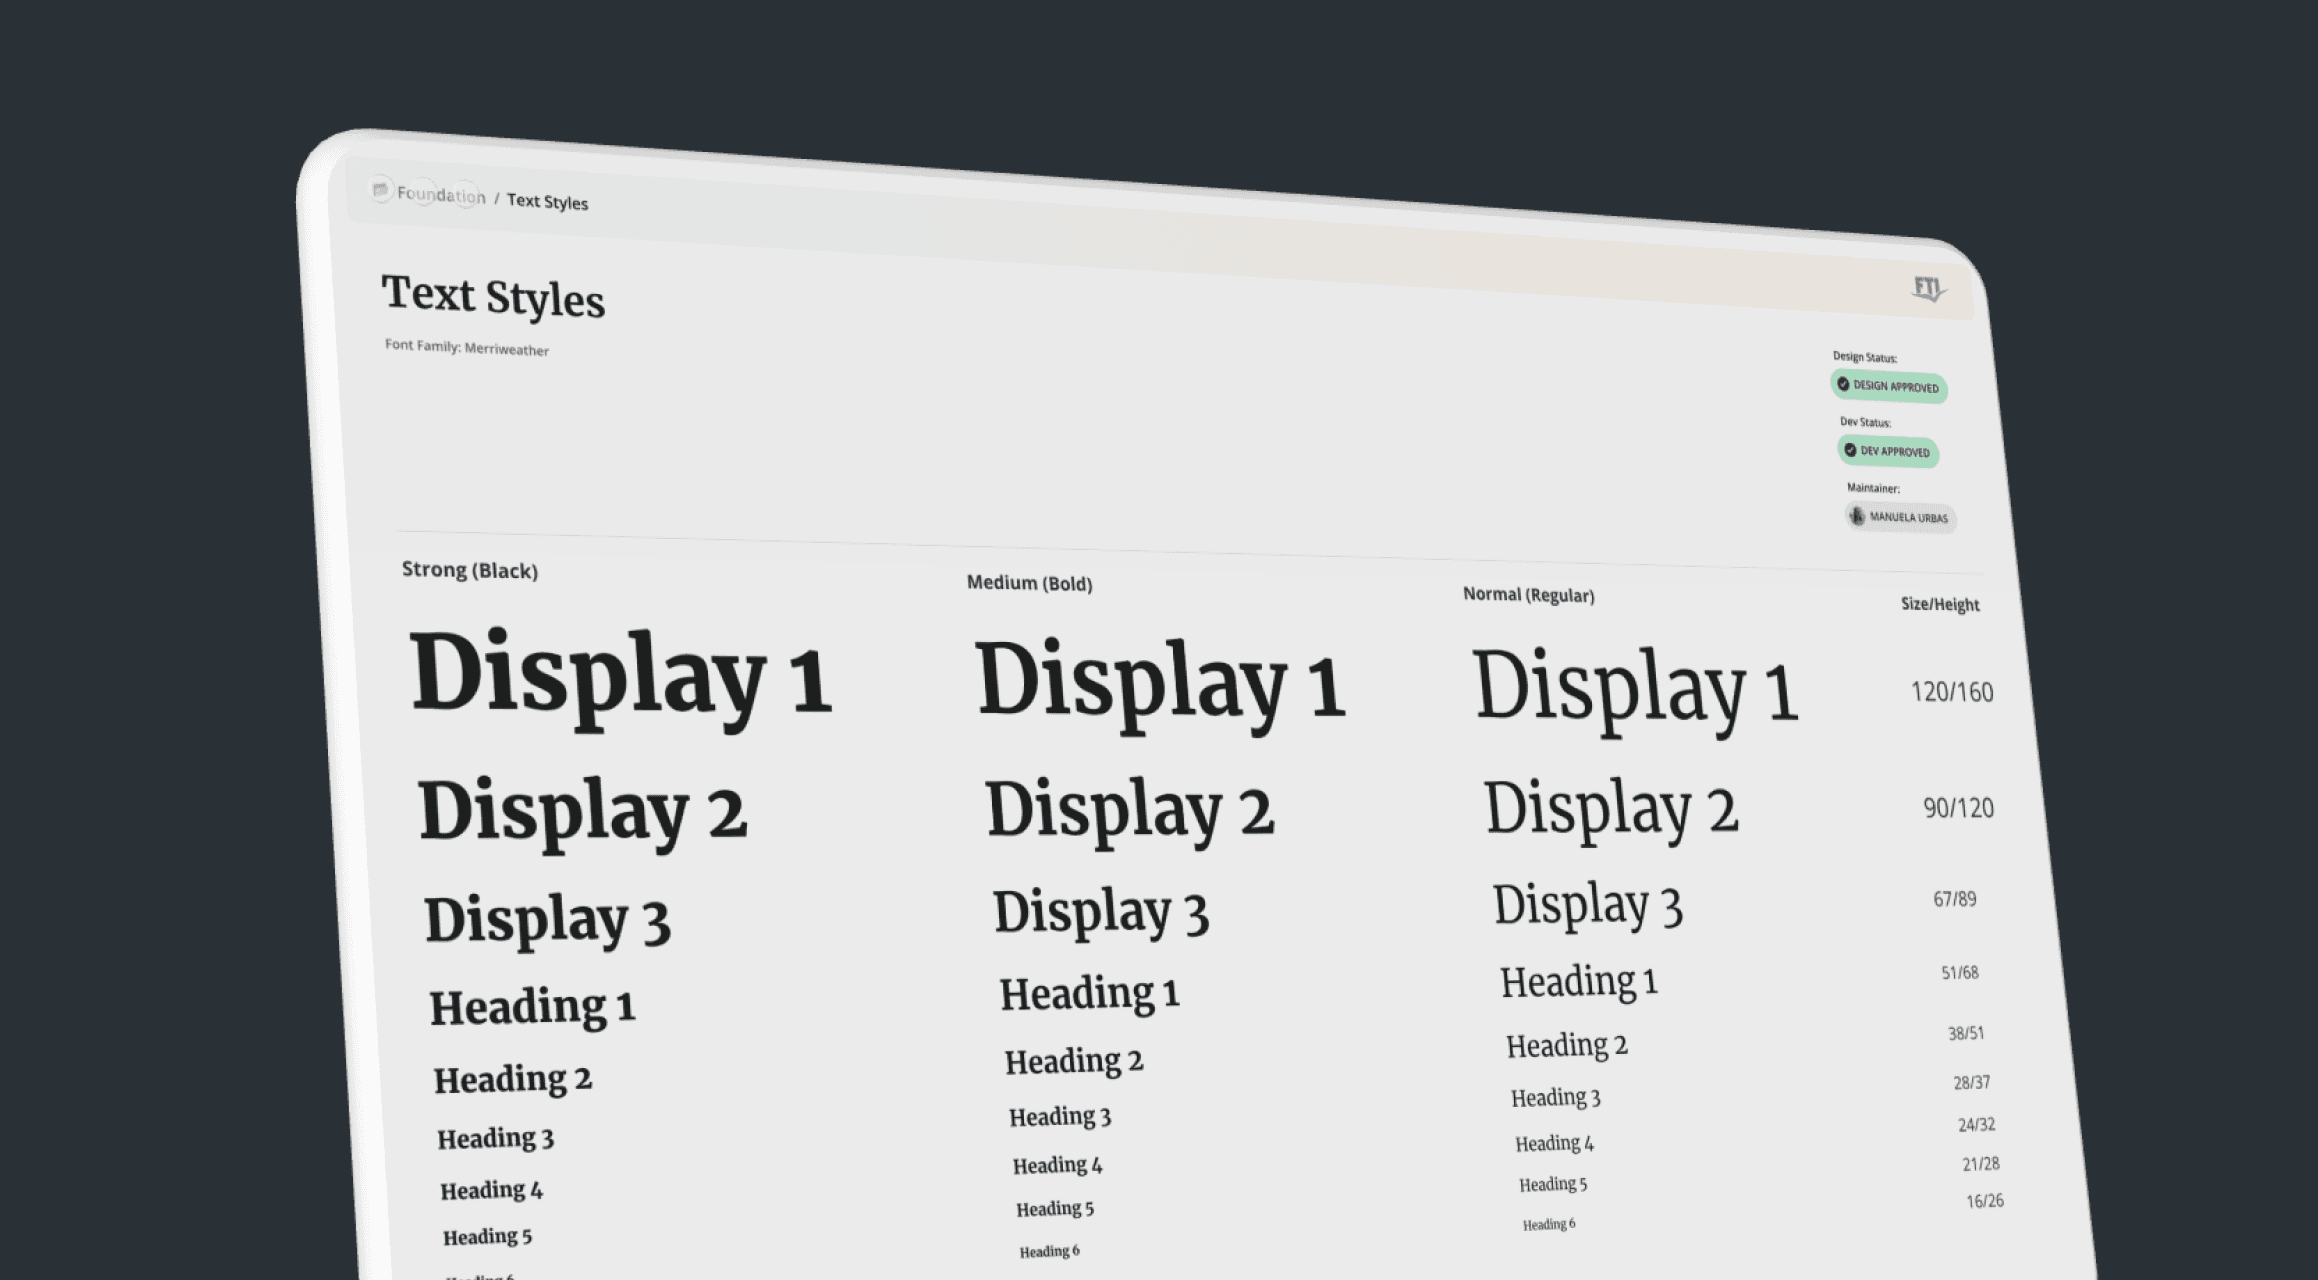Click Manuela Urbas avatar icon
The width and height of the screenshot is (2318, 1280).
point(1857,516)
